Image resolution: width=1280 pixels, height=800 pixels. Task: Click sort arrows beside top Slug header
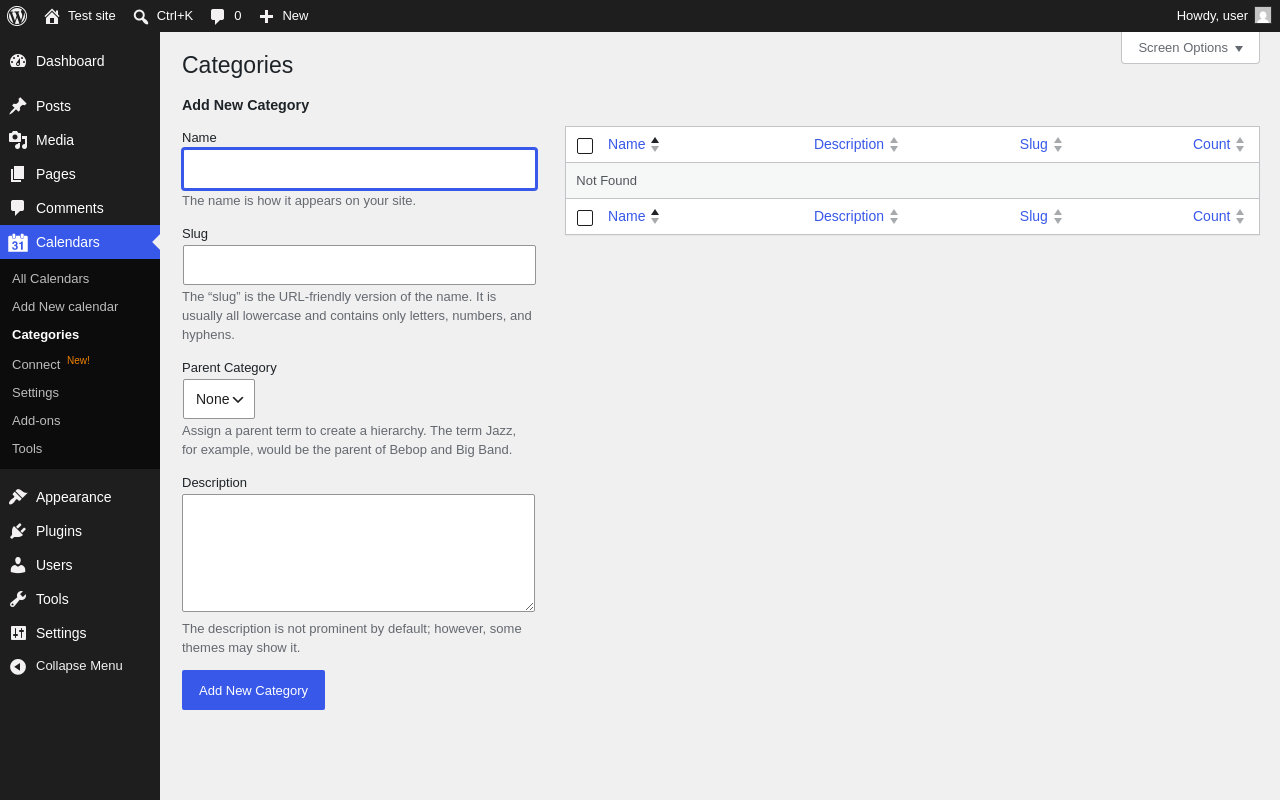(1058, 144)
